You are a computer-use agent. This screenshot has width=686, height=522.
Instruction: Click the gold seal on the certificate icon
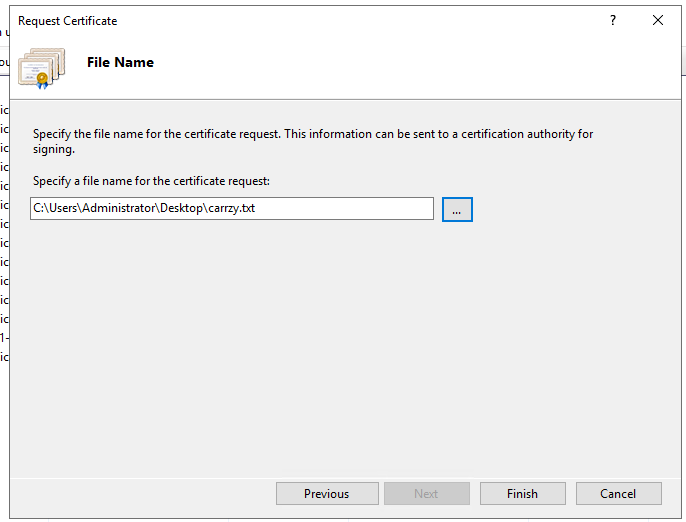[41, 78]
